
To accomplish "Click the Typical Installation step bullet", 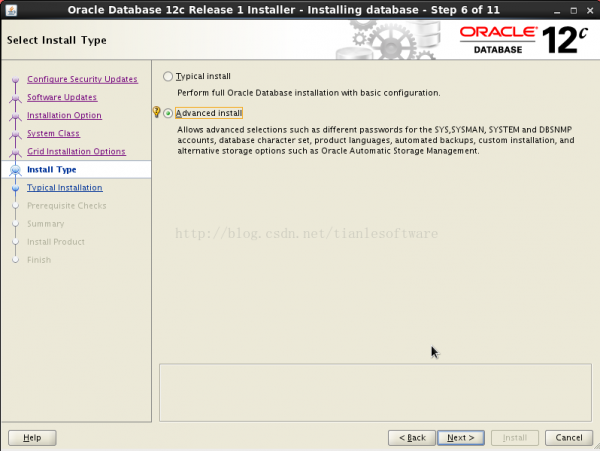I will [15, 188].
